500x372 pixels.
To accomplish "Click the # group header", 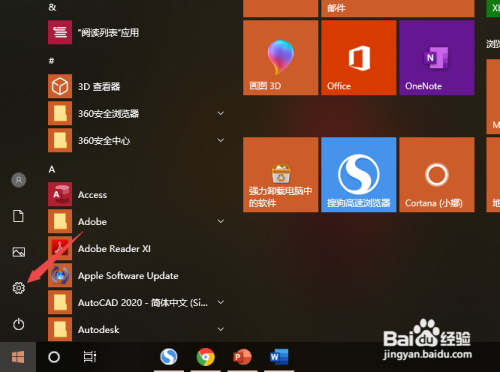I will point(51,61).
